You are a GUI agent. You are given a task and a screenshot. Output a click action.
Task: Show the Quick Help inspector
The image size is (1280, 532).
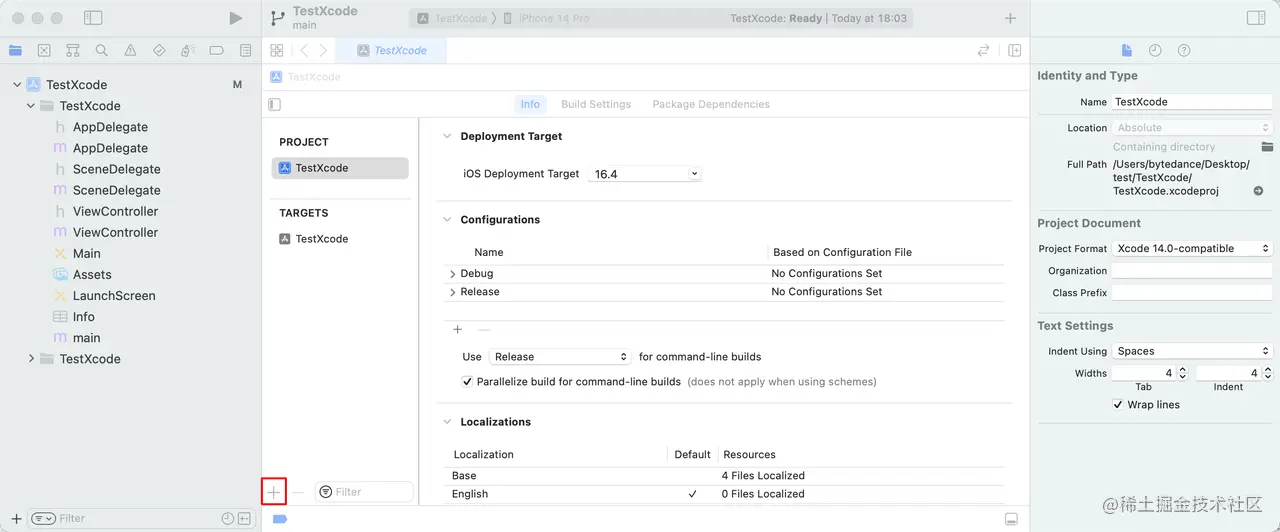[1184, 51]
